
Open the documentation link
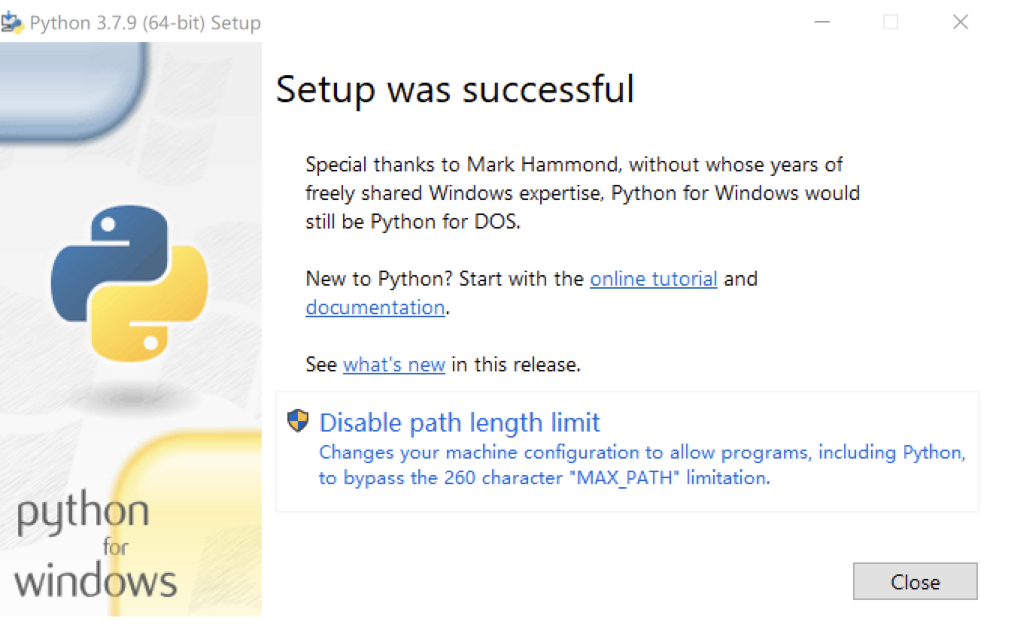375,308
